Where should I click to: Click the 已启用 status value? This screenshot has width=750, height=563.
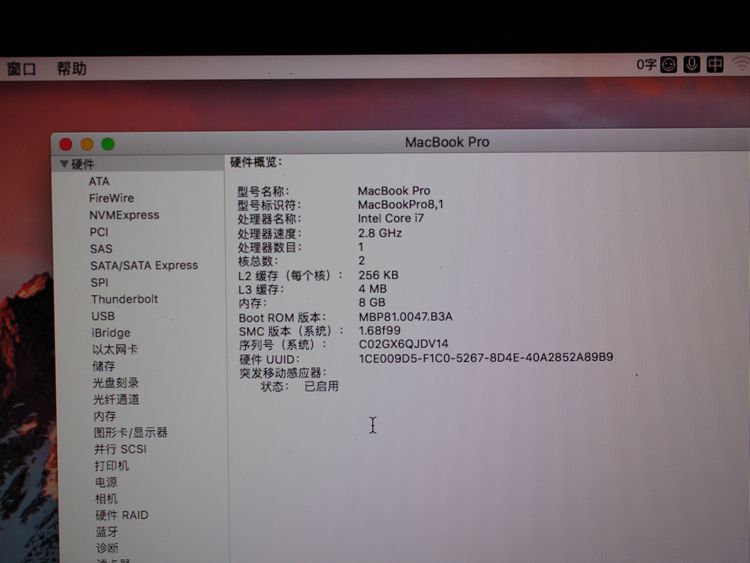point(321,386)
